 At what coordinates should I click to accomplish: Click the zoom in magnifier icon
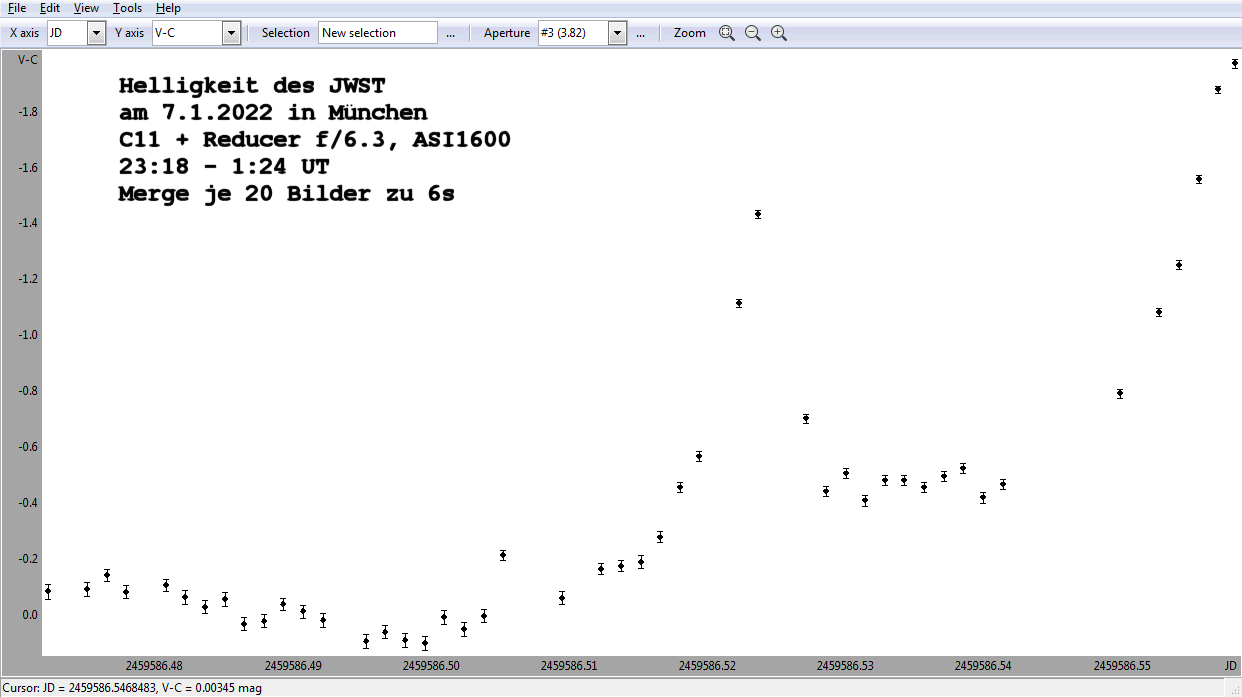(779, 33)
